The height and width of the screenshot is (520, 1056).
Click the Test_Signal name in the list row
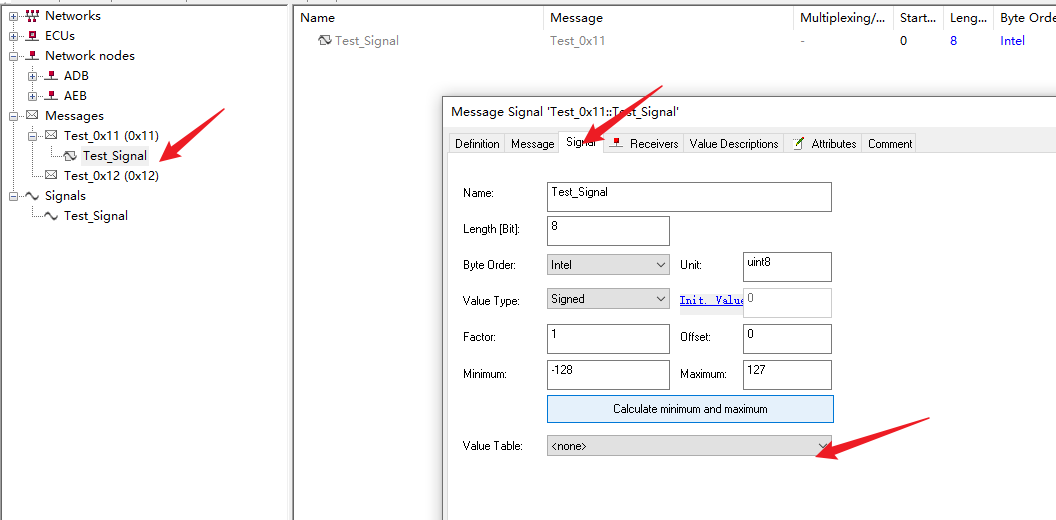367,40
